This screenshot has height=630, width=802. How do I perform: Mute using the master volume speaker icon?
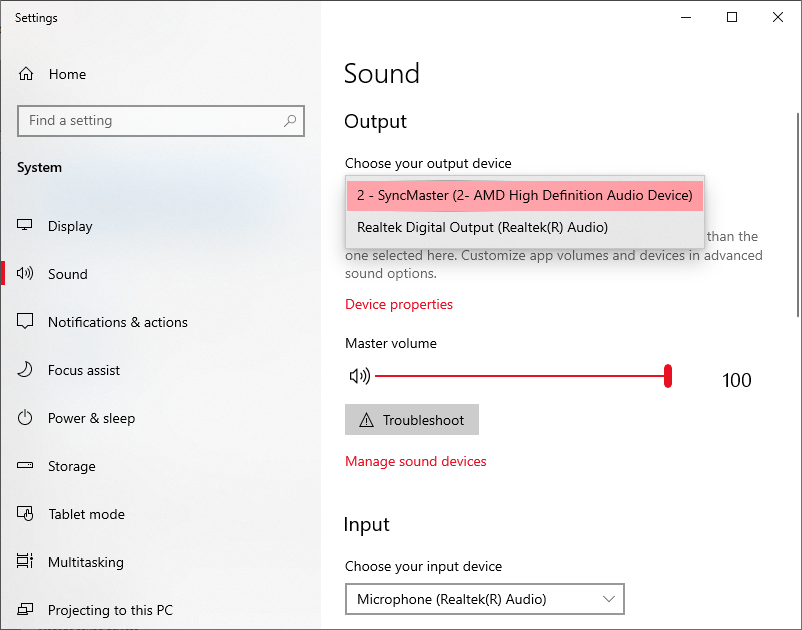(x=359, y=376)
